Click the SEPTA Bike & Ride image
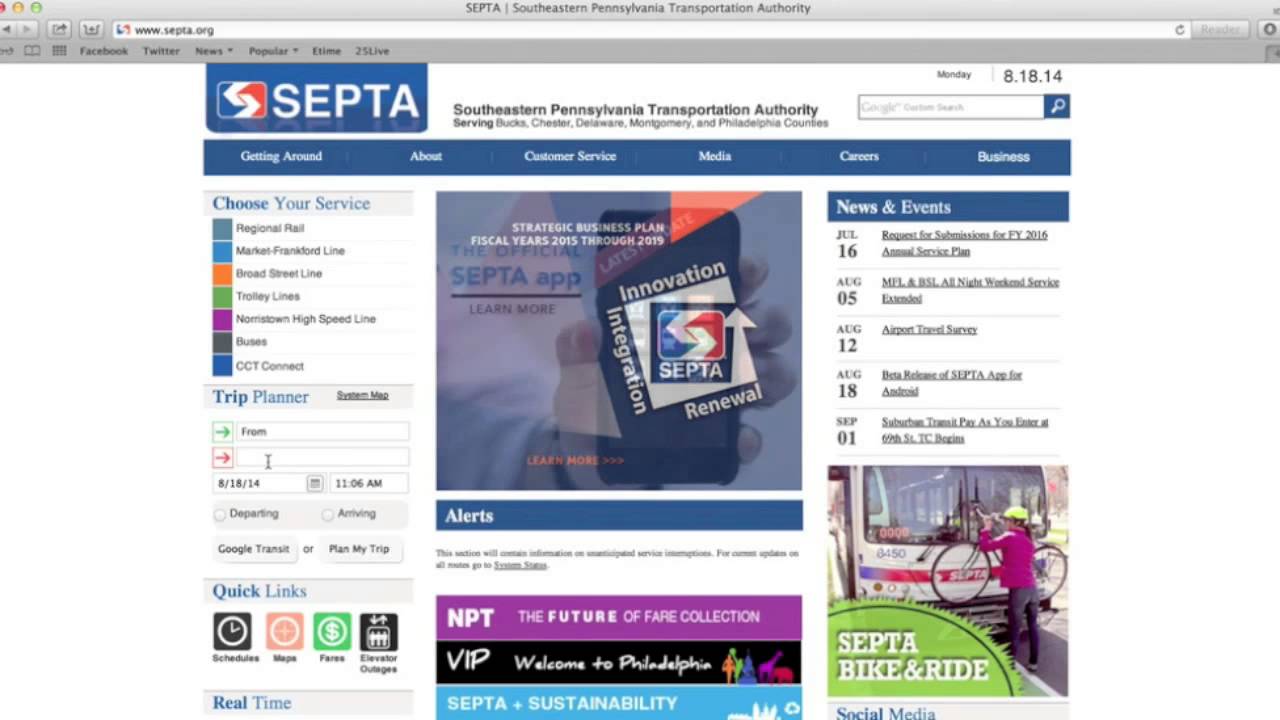Image resolution: width=1280 pixels, height=720 pixels. [948, 581]
